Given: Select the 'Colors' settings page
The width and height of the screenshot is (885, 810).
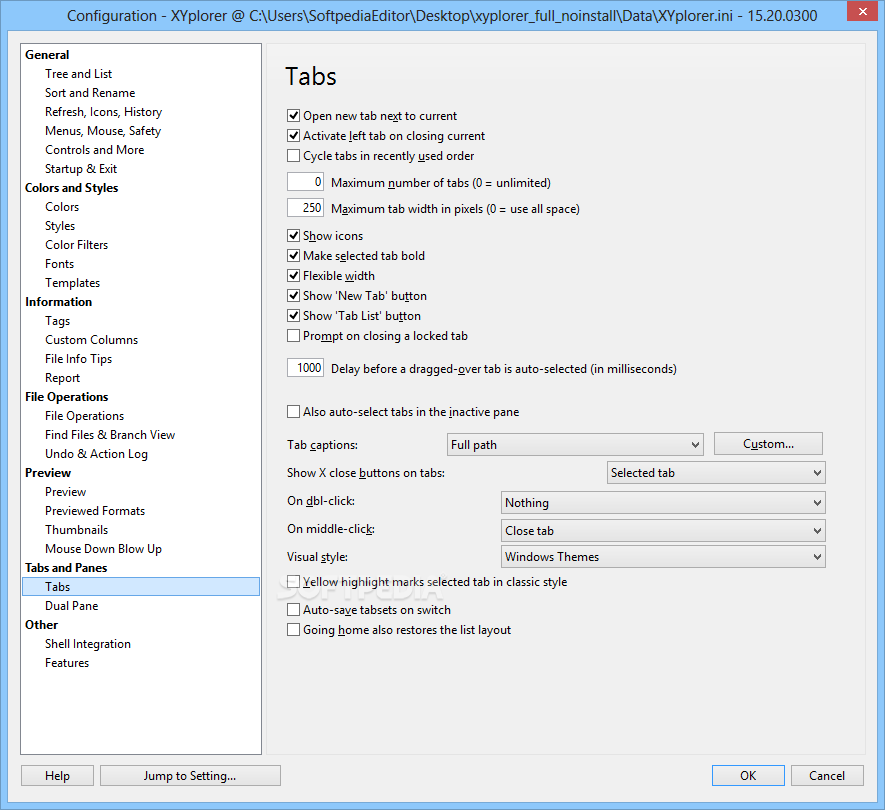Looking at the screenshot, I should [62, 207].
